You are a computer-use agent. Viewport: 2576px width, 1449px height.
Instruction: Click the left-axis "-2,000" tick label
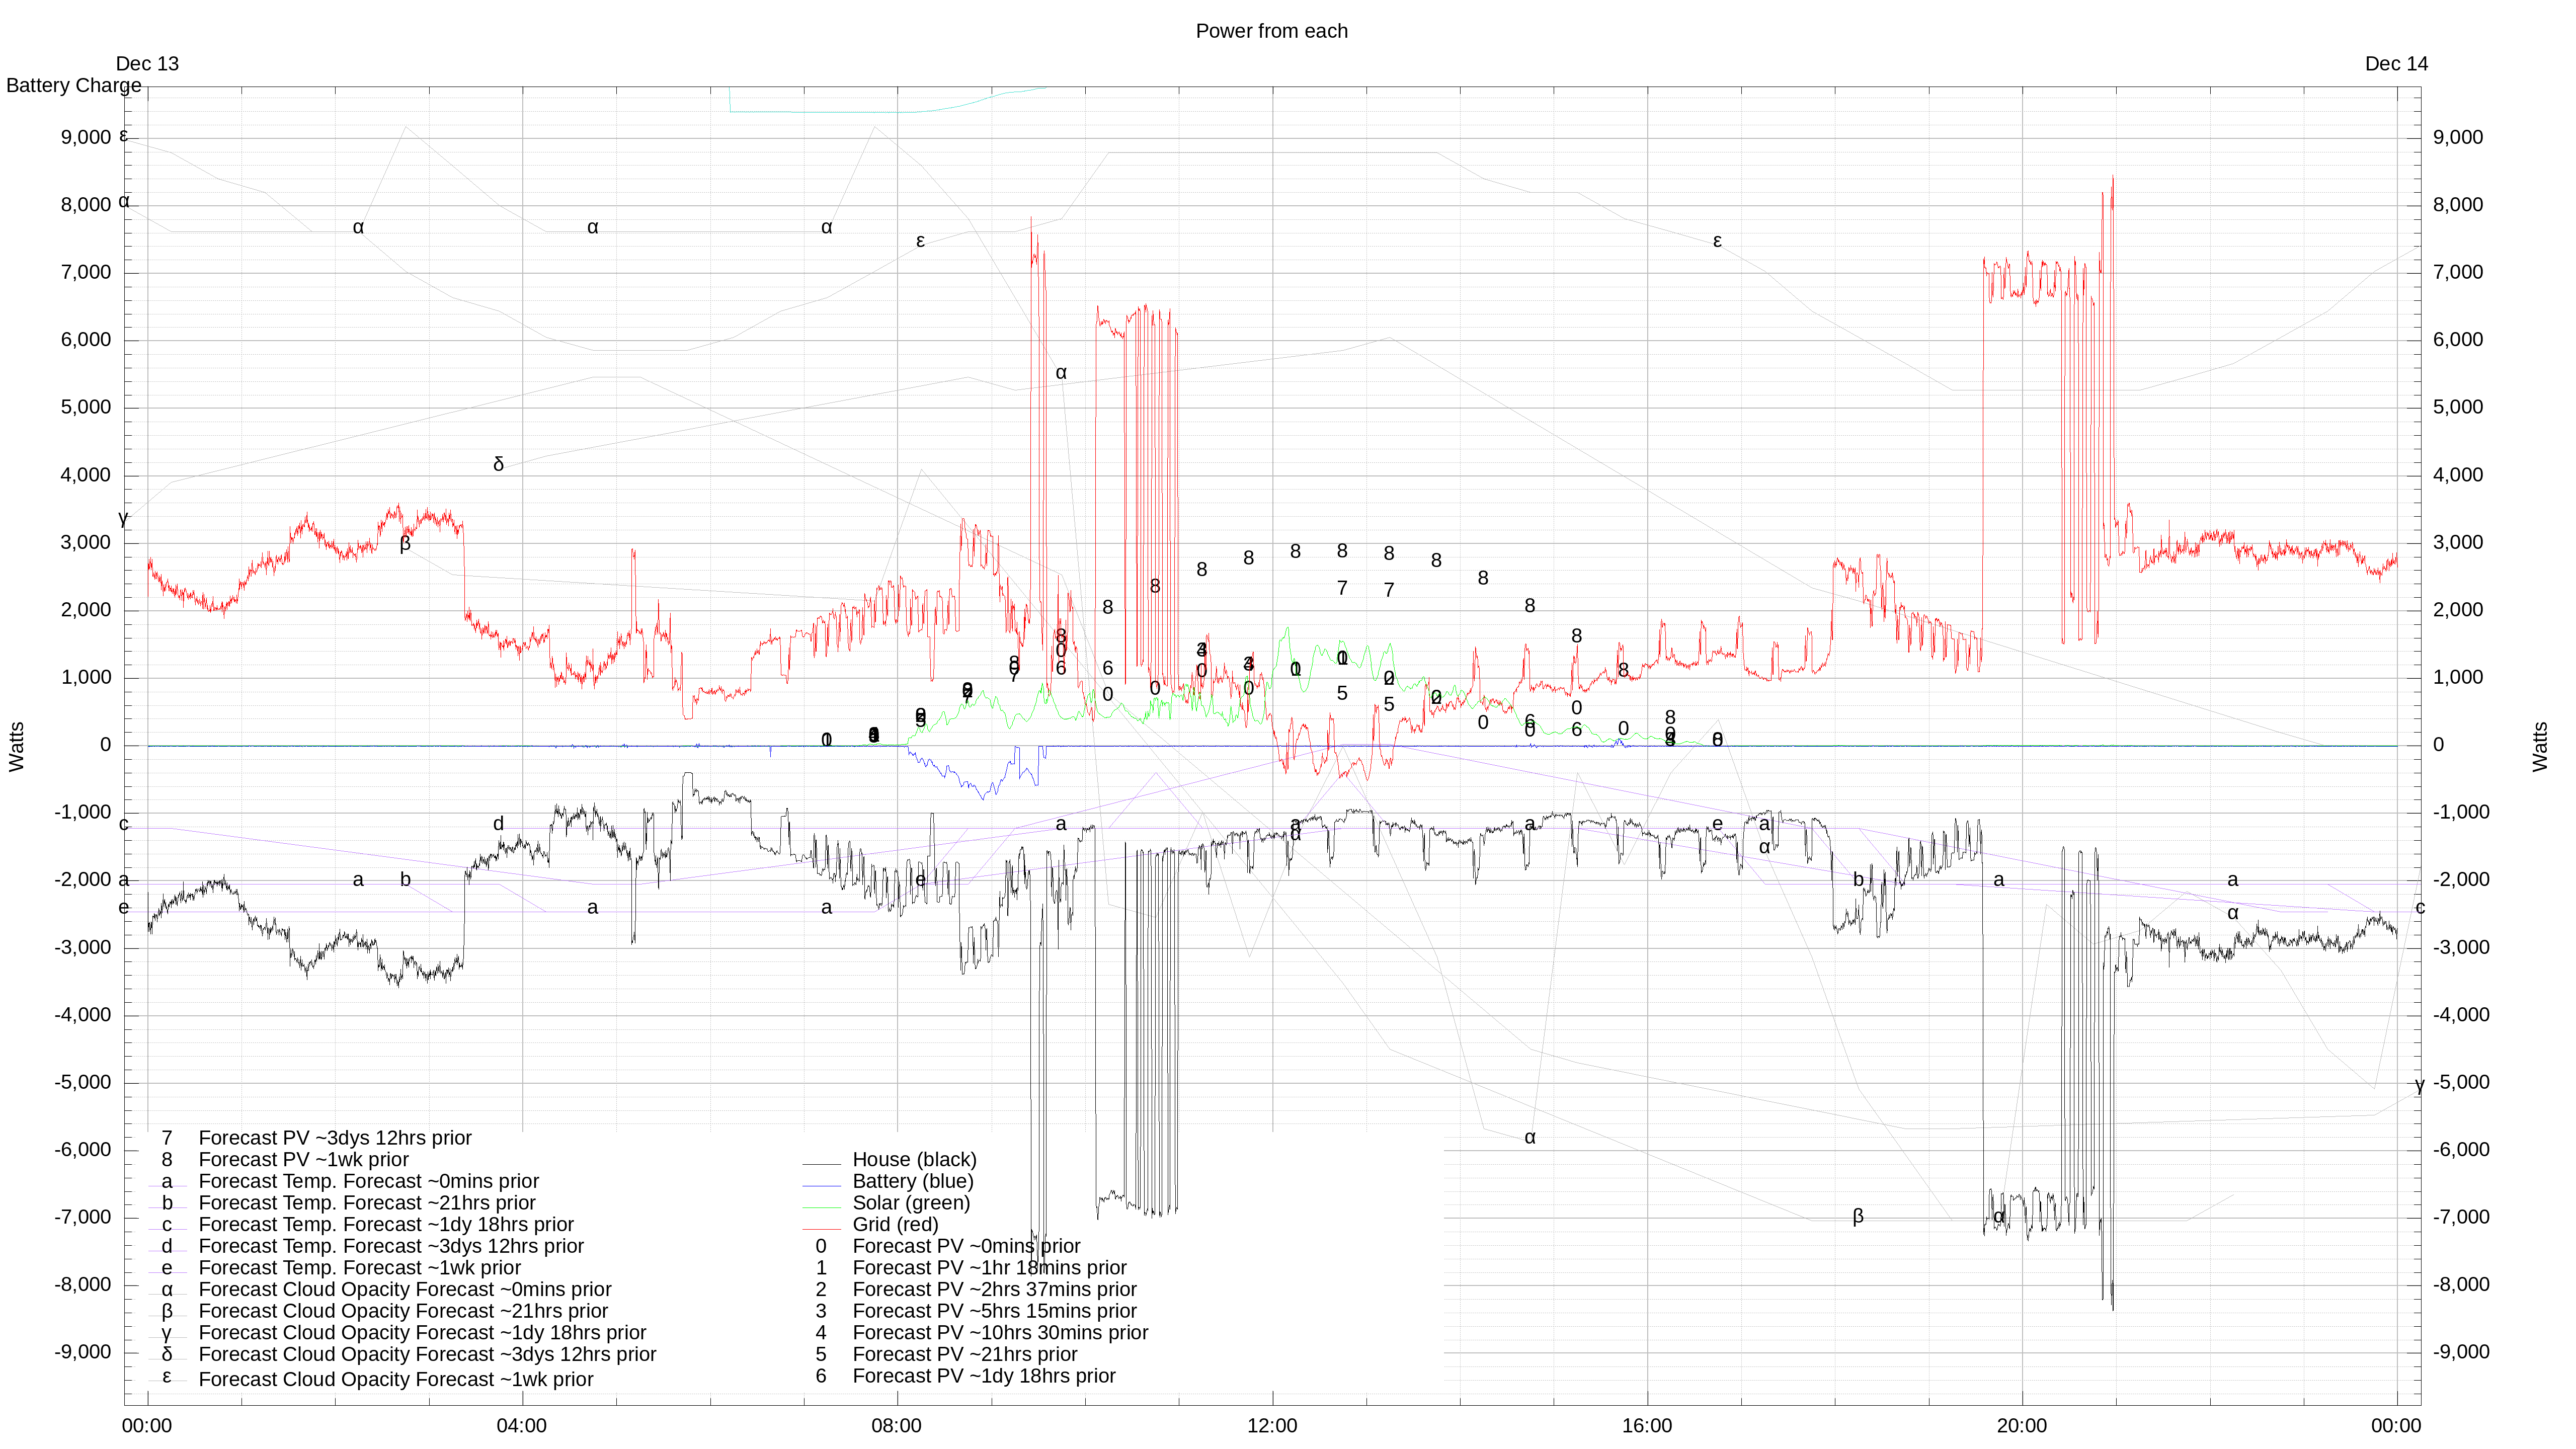point(83,880)
